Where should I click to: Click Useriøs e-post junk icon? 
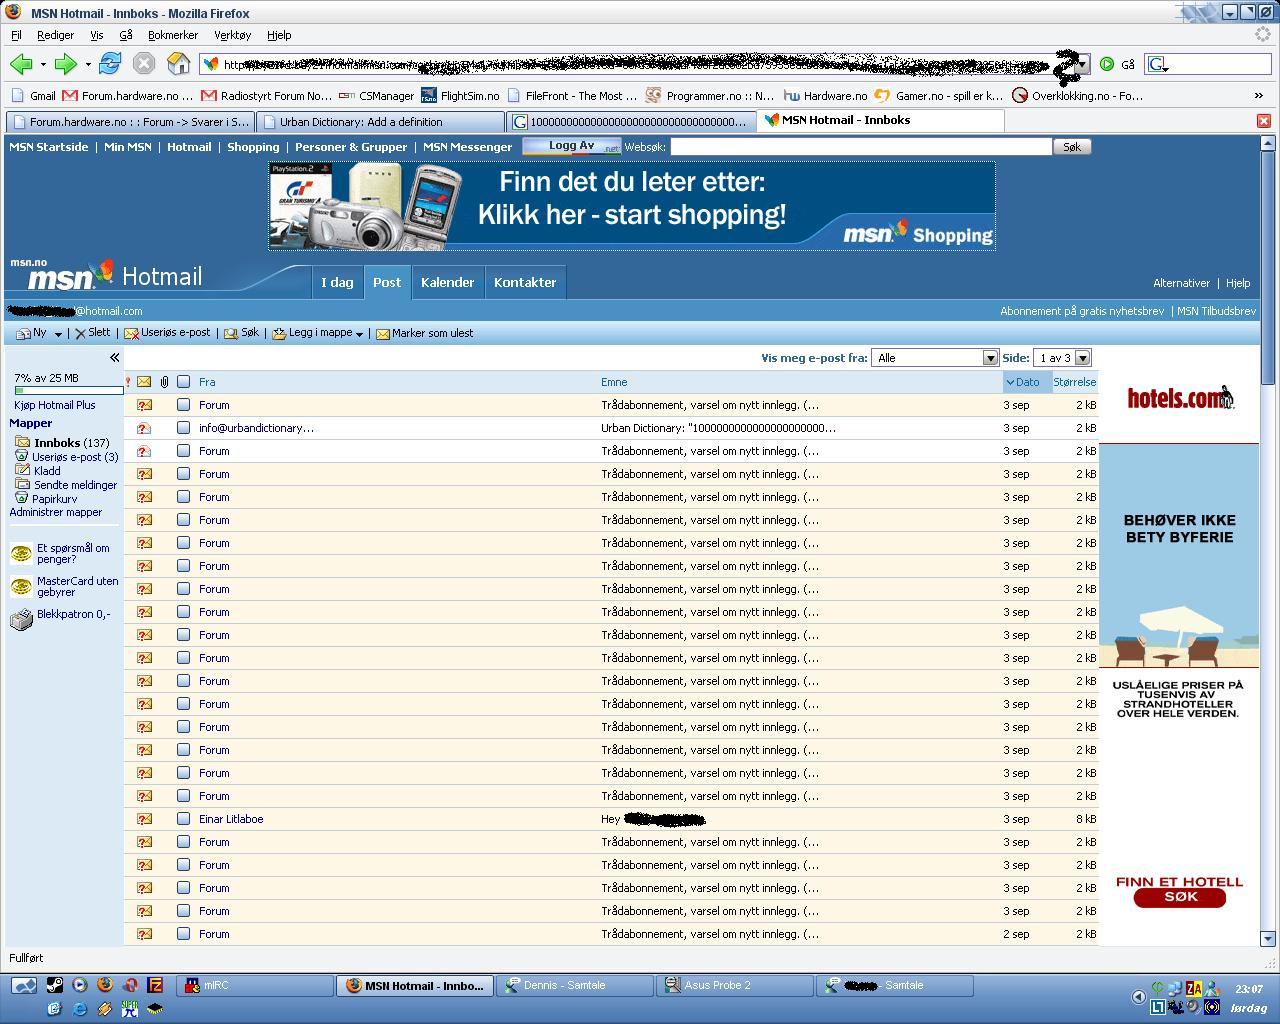[131, 333]
